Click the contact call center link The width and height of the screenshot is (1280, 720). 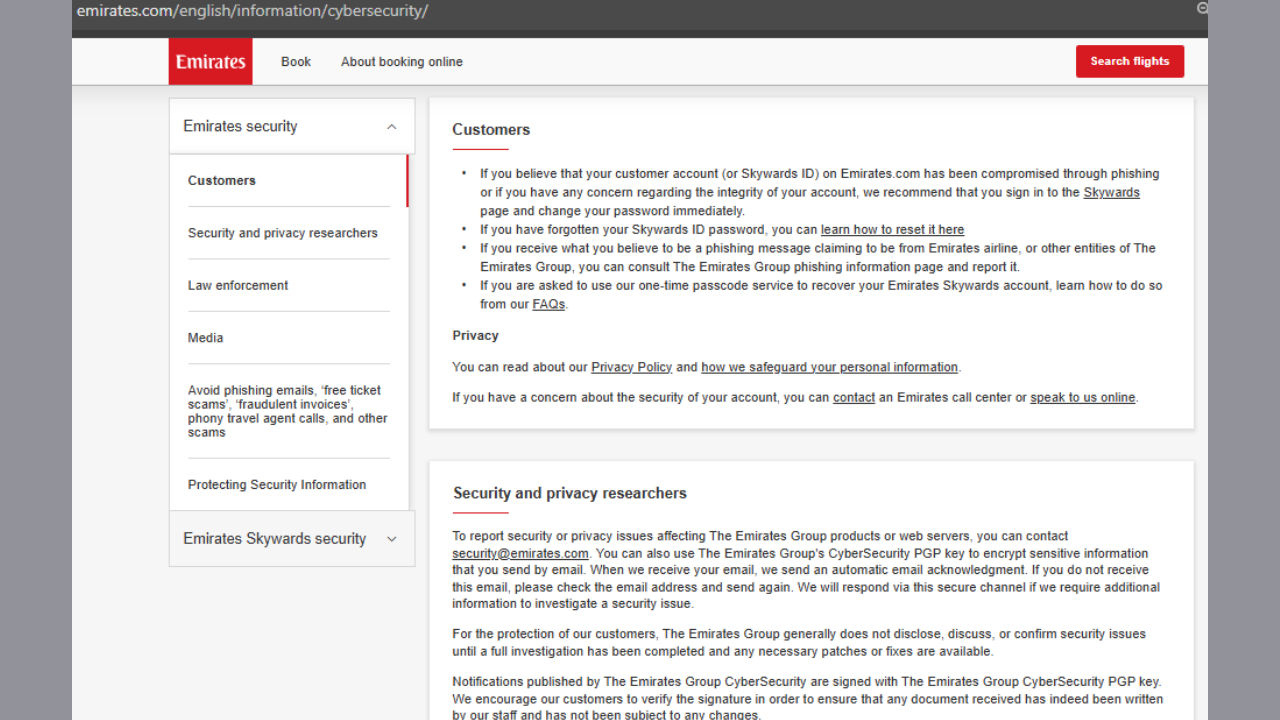pos(853,397)
